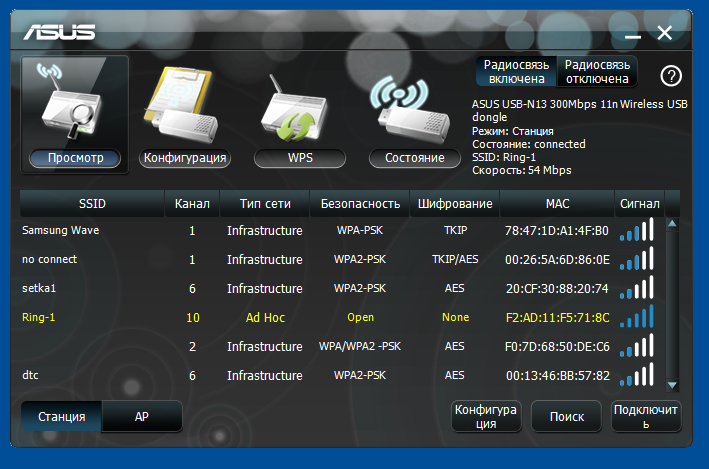
Task: Click signal bars of F0:7D:68:50:DE:C6 network
Action: 637,346
